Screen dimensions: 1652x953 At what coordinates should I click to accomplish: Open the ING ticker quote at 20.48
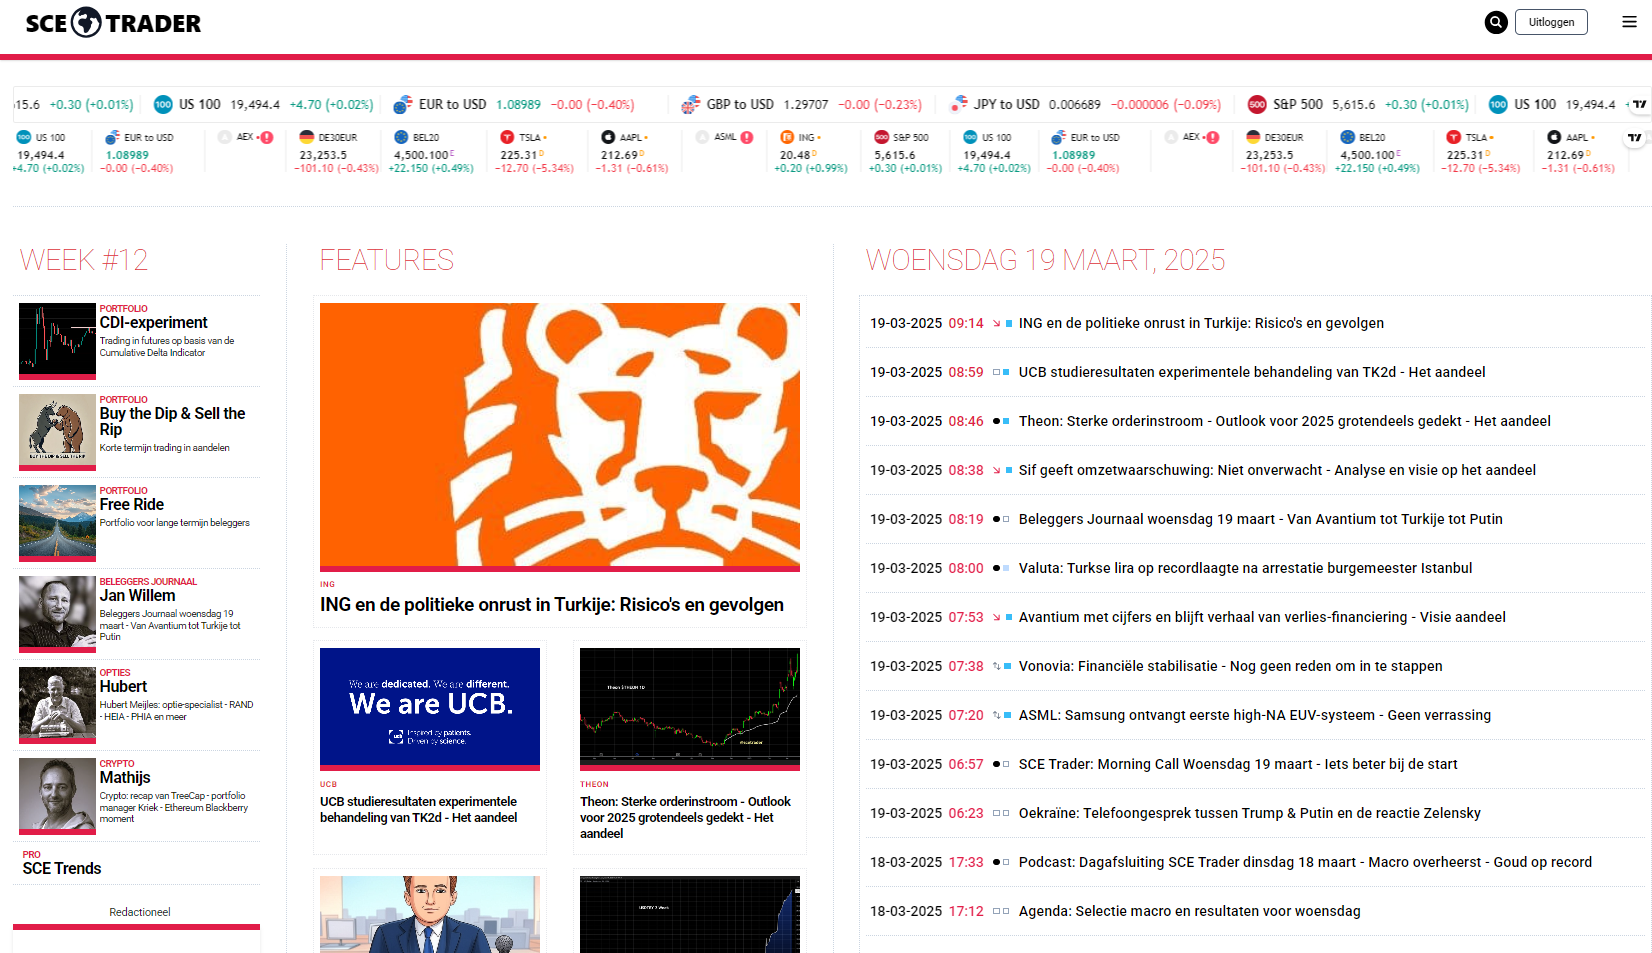coord(811,152)
